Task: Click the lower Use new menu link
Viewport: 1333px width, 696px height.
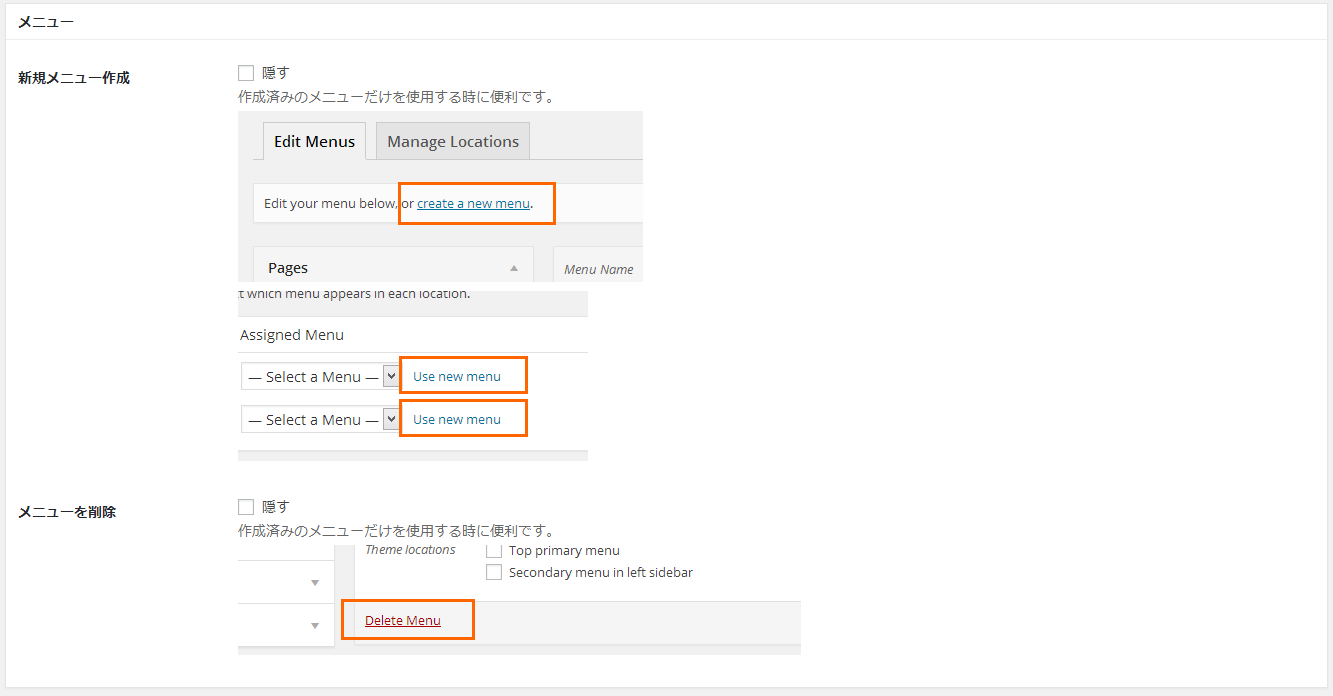Action: pos(456,420)
